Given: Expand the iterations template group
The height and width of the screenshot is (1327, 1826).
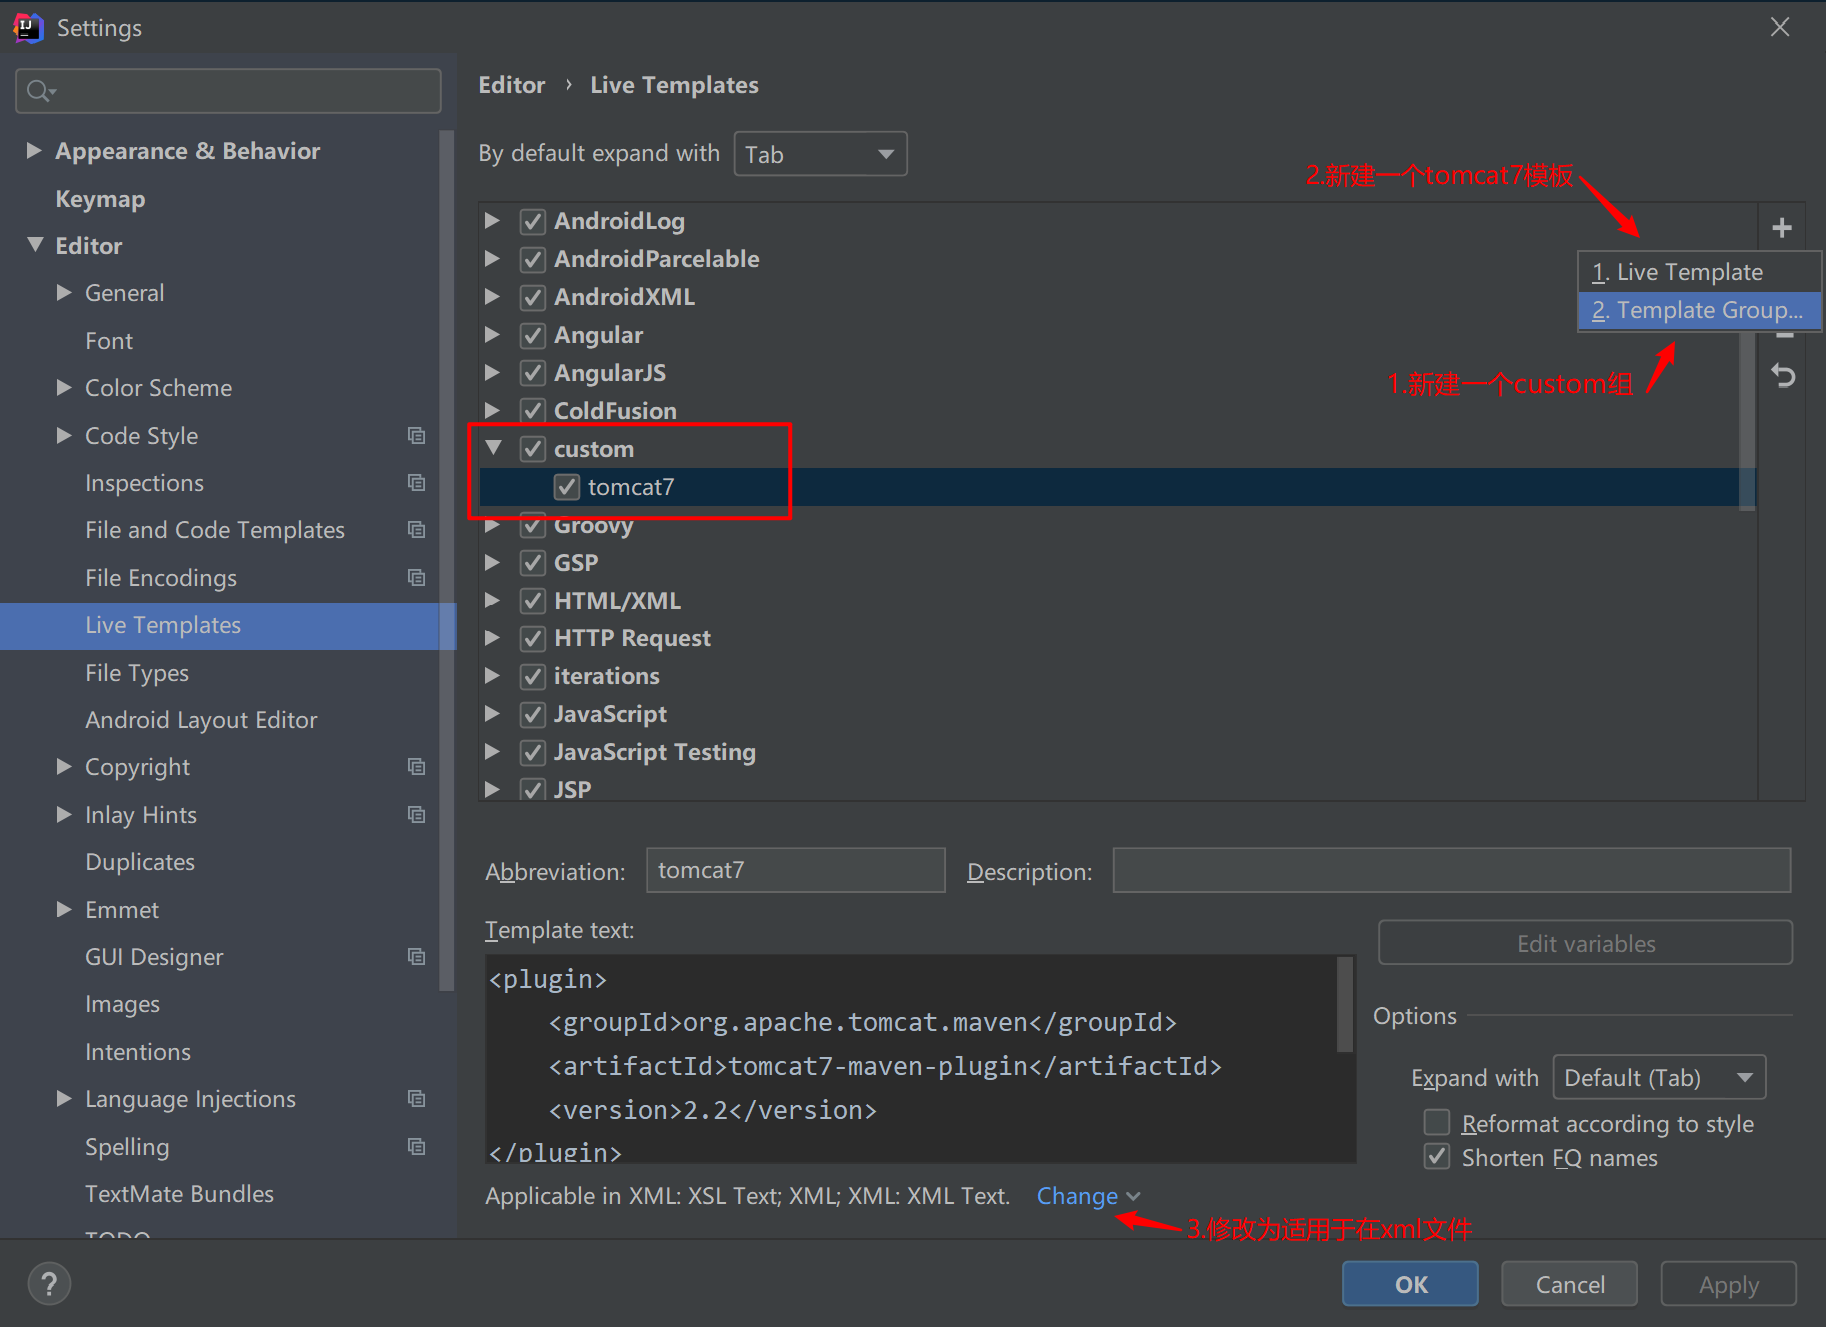Looking at the screenshot, I should click(x=492, y=676).
